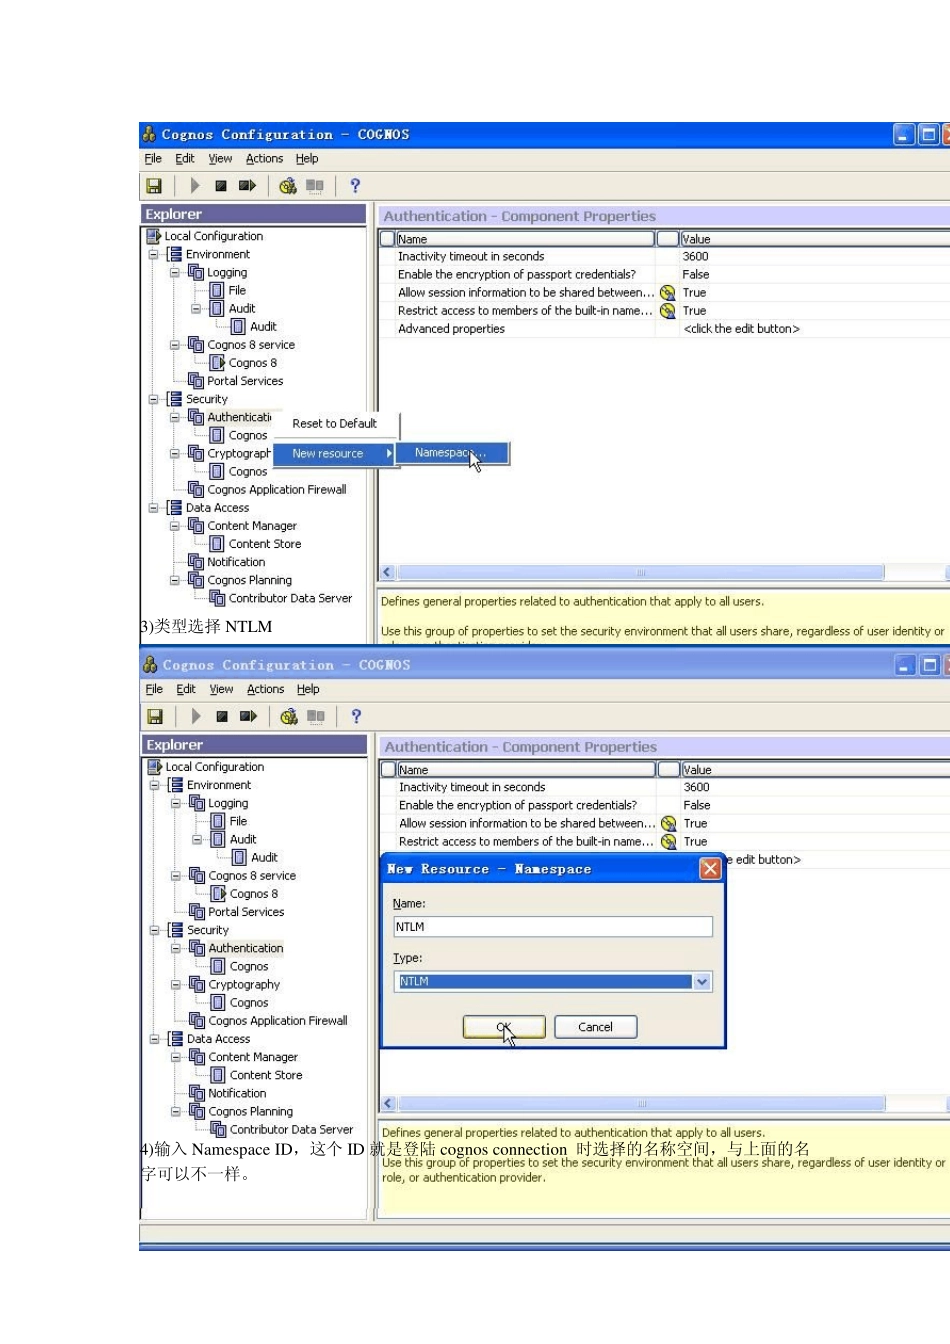Collapse Security node in upper Explorer tree
The width and height of the screenshot is (950, 1344).
[154, 399]
